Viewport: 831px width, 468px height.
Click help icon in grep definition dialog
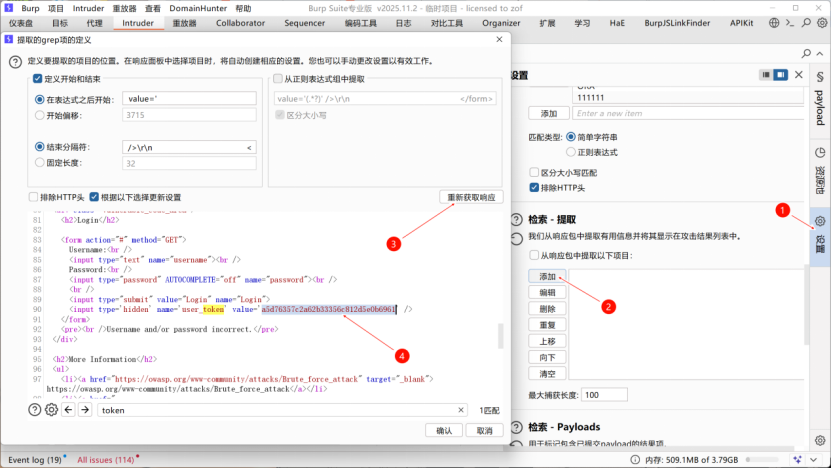[15, 62]
